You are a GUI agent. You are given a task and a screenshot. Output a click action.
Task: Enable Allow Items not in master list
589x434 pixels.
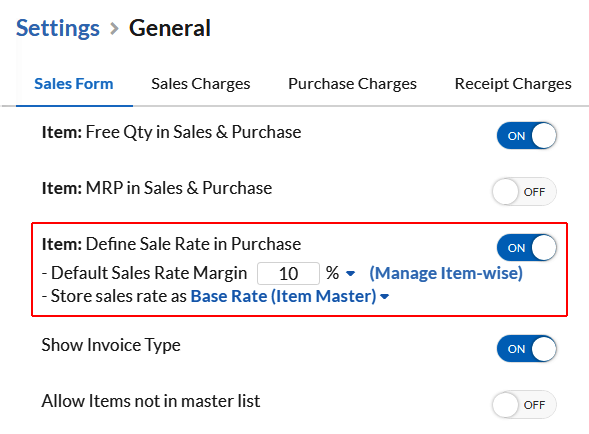pyautogui.click(x=524, y=405)
